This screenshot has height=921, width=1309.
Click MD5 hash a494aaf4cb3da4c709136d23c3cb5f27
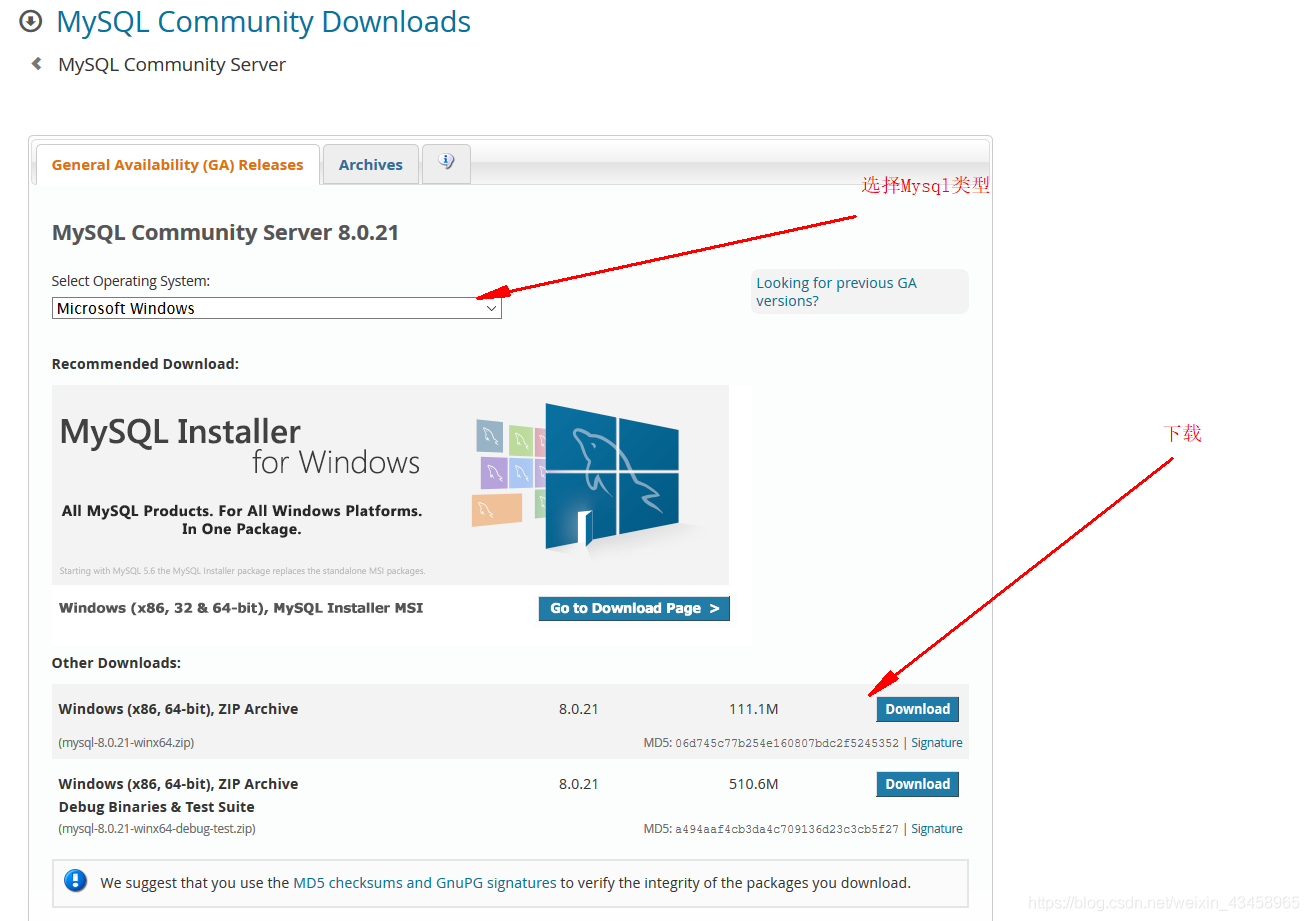[x=787, y=829]
